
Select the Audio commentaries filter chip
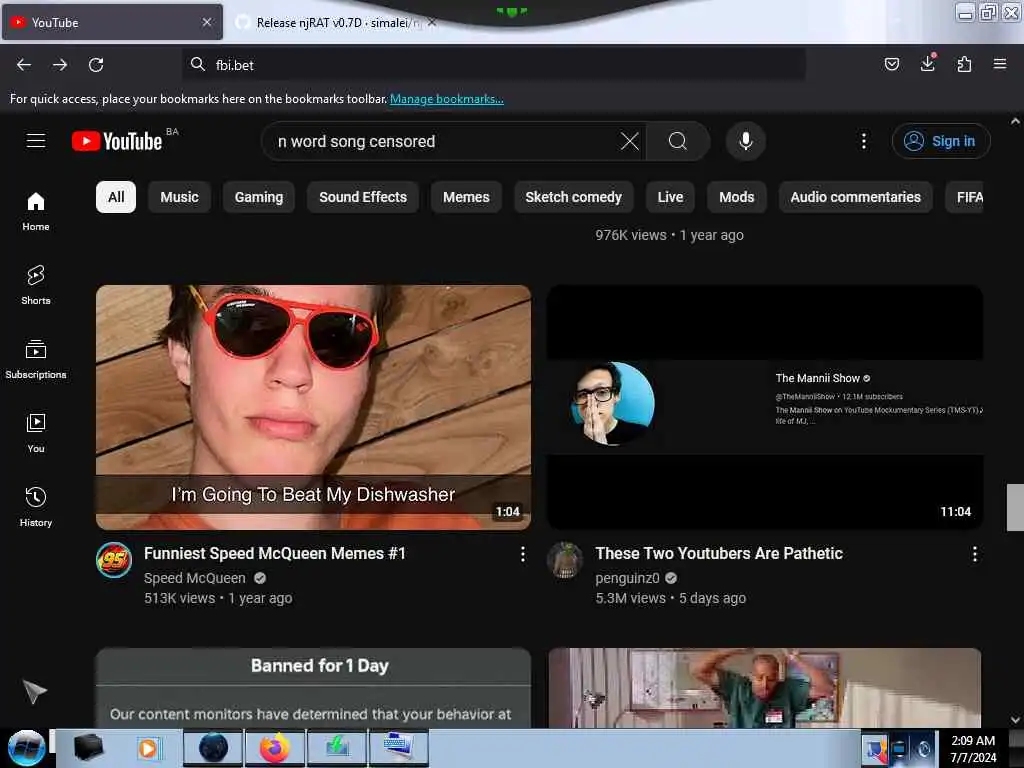(x=856, y=197)
